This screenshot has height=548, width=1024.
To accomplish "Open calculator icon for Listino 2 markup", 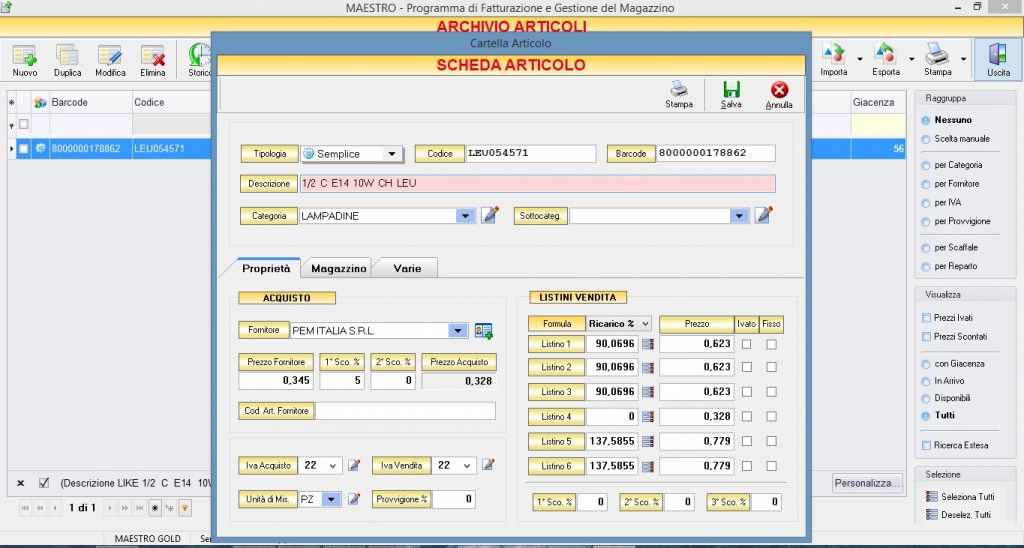I will 648,368.
